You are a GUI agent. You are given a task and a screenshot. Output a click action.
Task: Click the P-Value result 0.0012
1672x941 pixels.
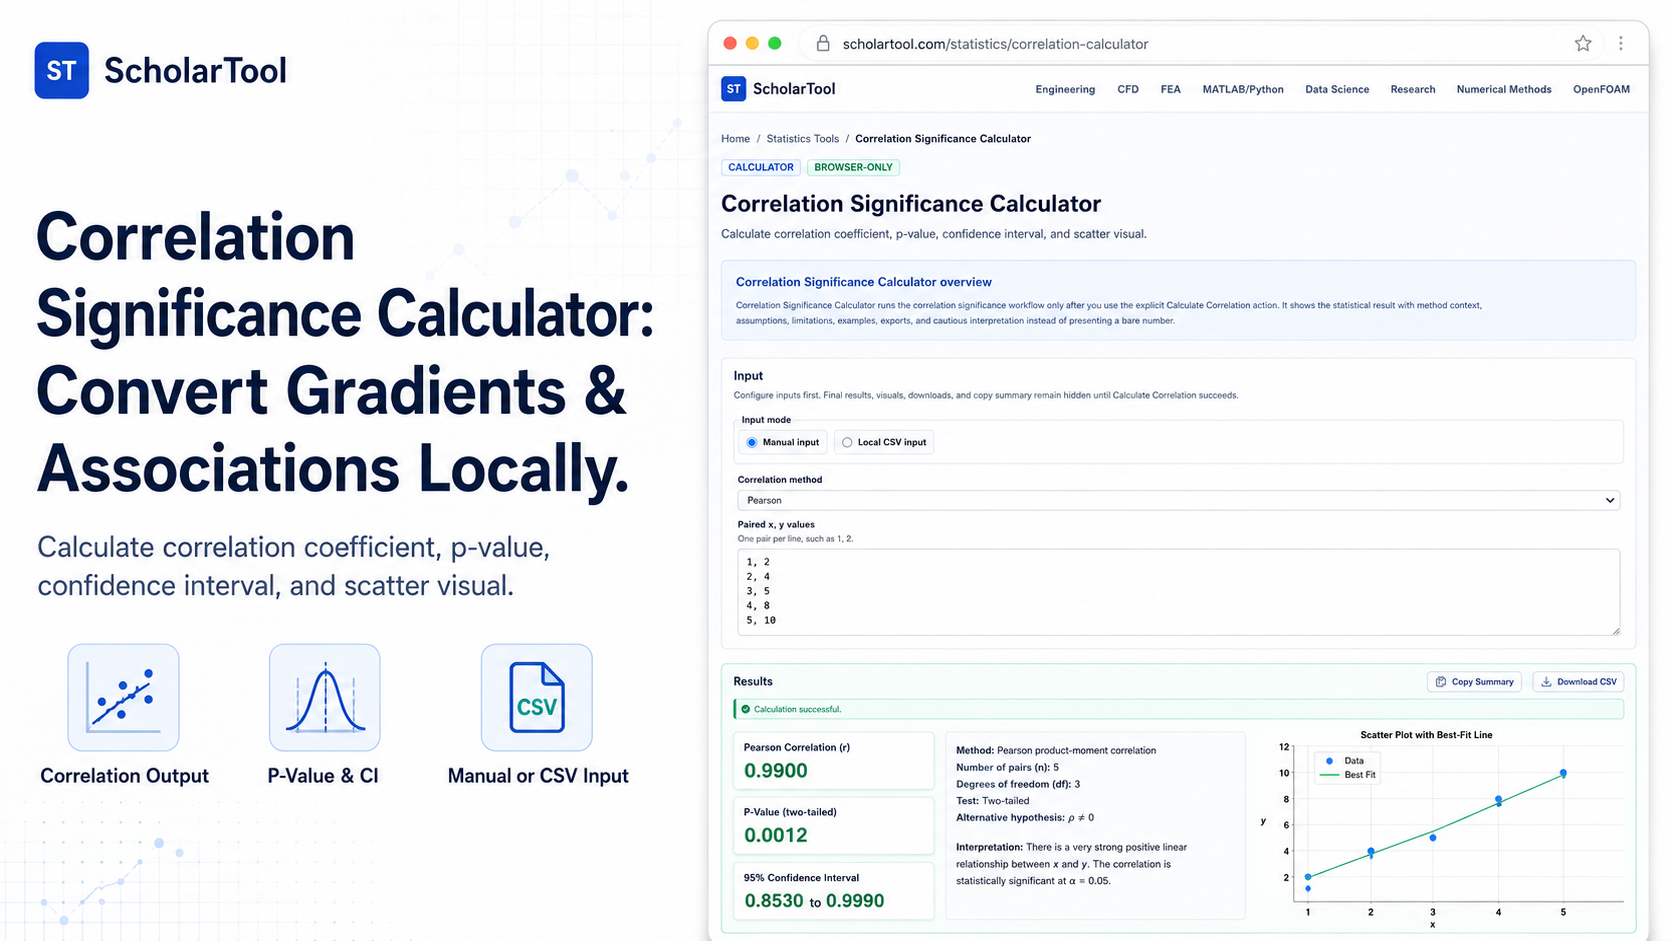tap(776, 835)
